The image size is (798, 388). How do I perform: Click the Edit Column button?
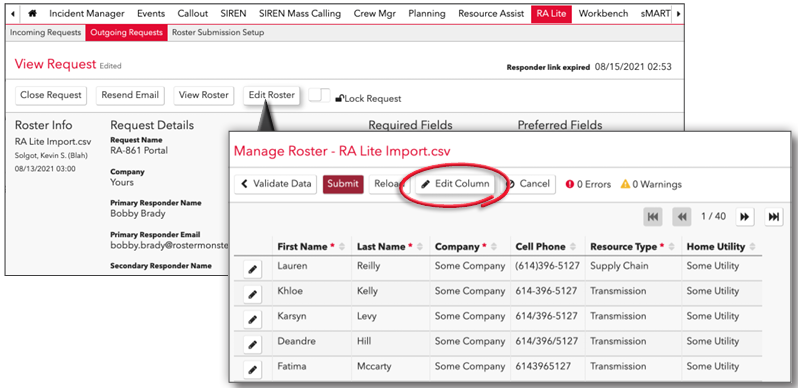(x=455, y=184)
